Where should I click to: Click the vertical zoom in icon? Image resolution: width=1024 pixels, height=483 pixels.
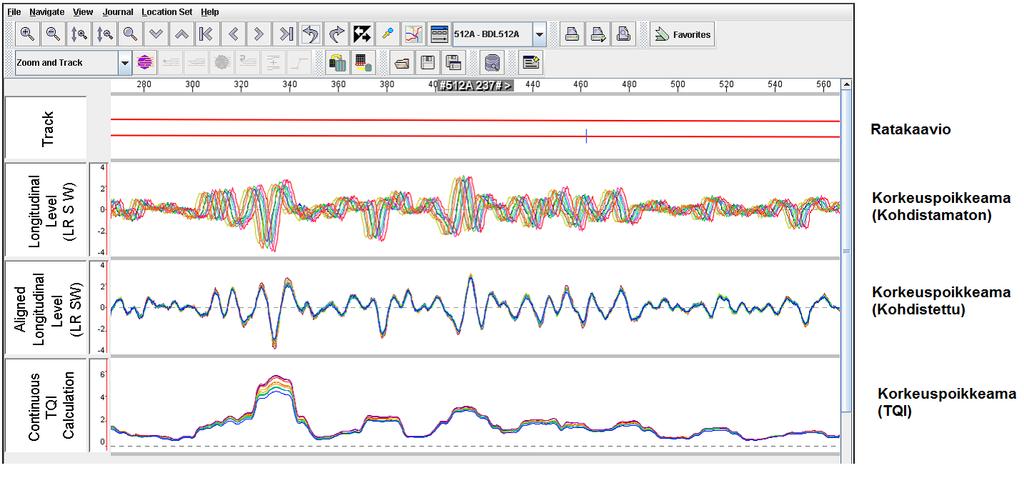point(79,34)
